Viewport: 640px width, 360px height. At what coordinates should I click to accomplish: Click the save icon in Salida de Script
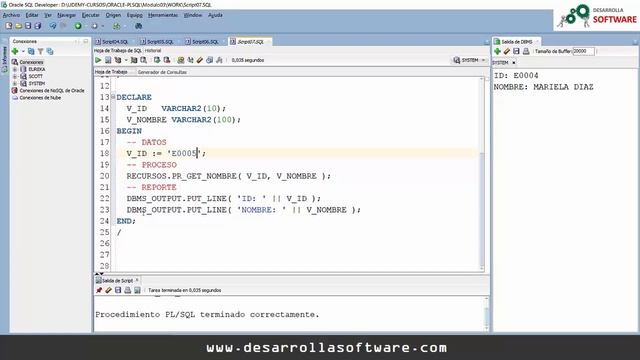118,290
